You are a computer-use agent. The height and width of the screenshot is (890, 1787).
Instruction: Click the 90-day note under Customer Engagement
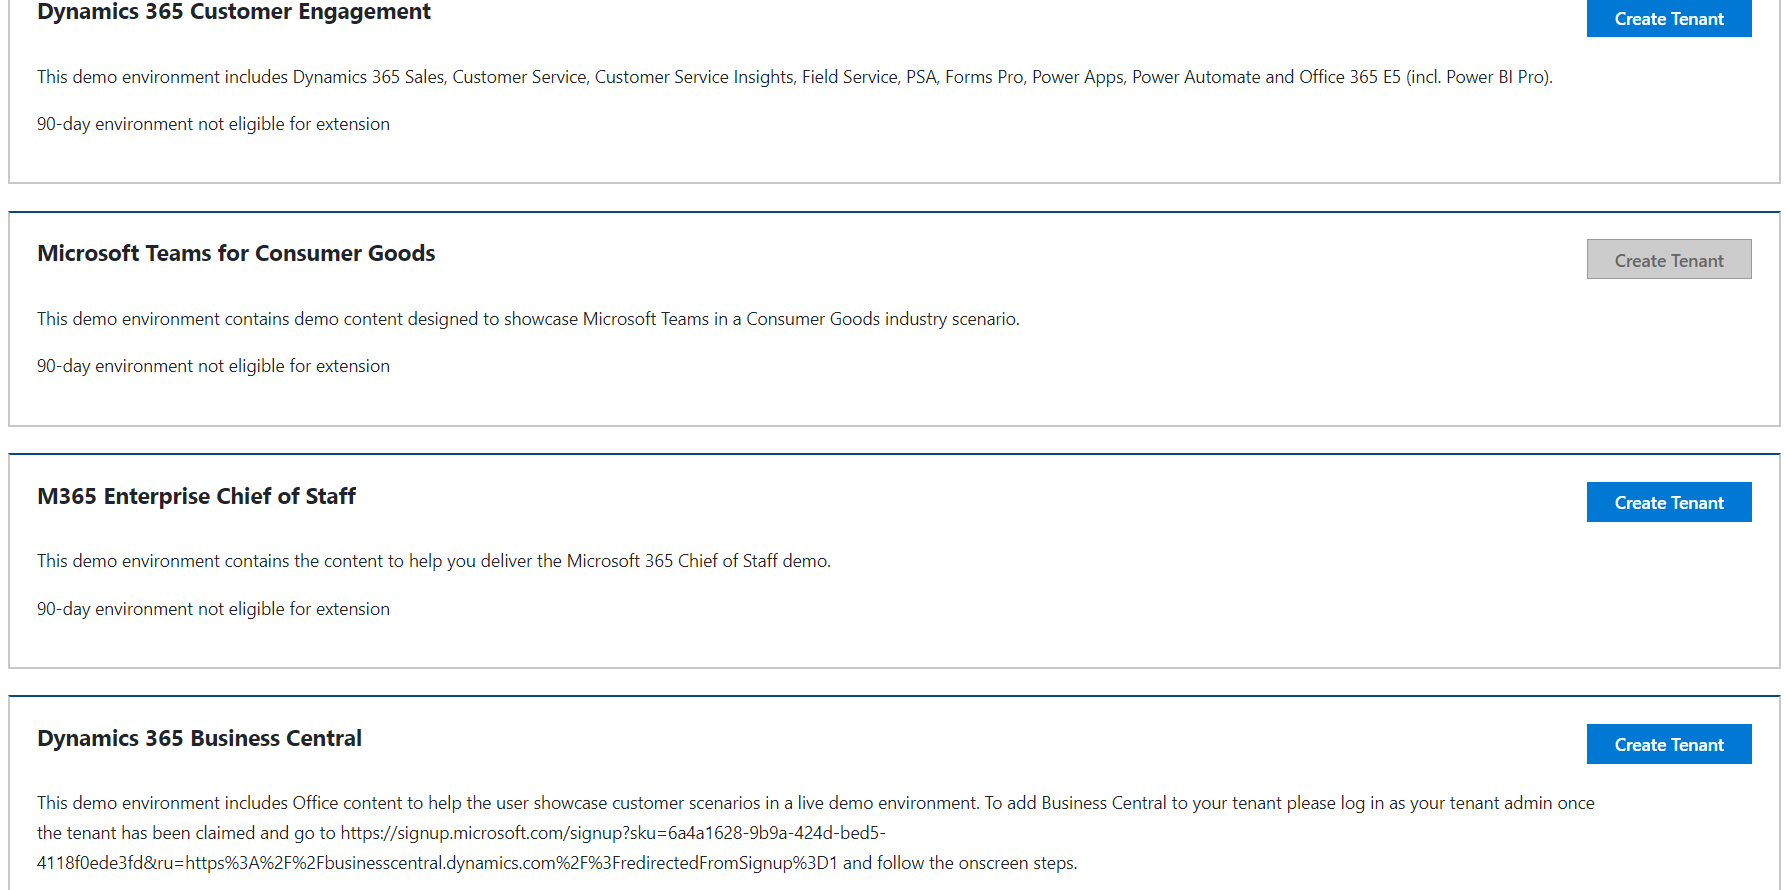(x=213, y=124)
